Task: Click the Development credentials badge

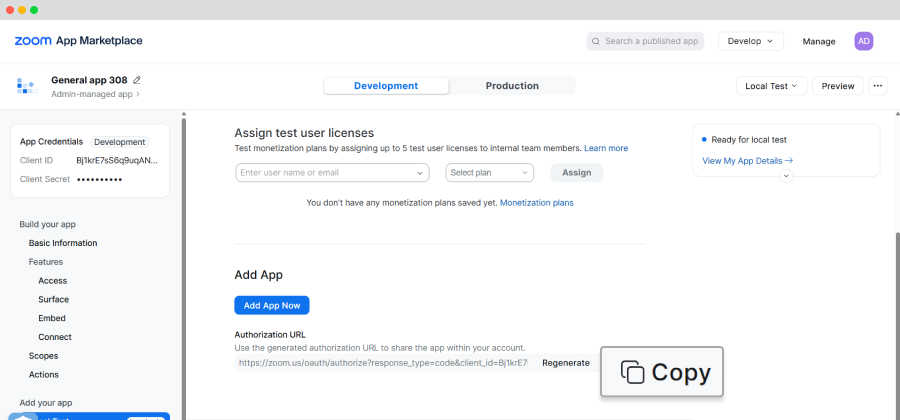Action: pos(119,142)
